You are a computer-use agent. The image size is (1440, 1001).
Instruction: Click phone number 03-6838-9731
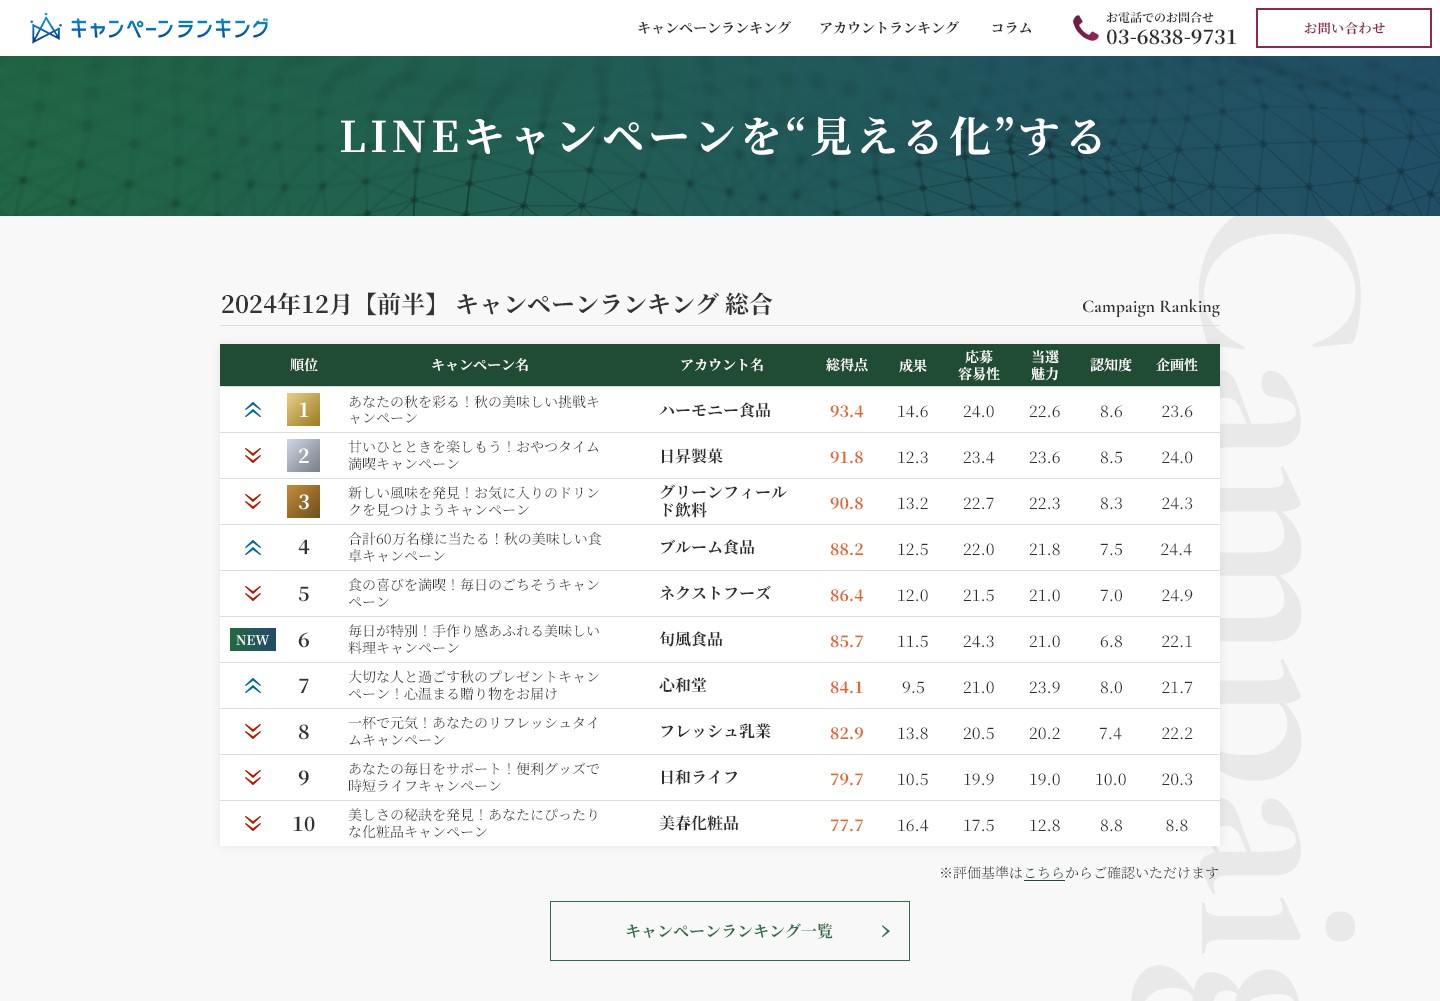1171,37
